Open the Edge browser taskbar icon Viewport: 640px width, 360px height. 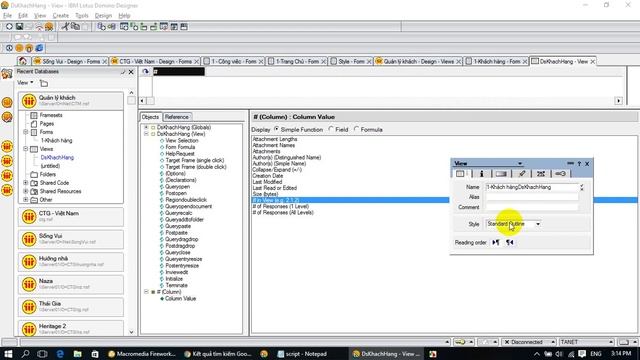[x=60, y=354]
